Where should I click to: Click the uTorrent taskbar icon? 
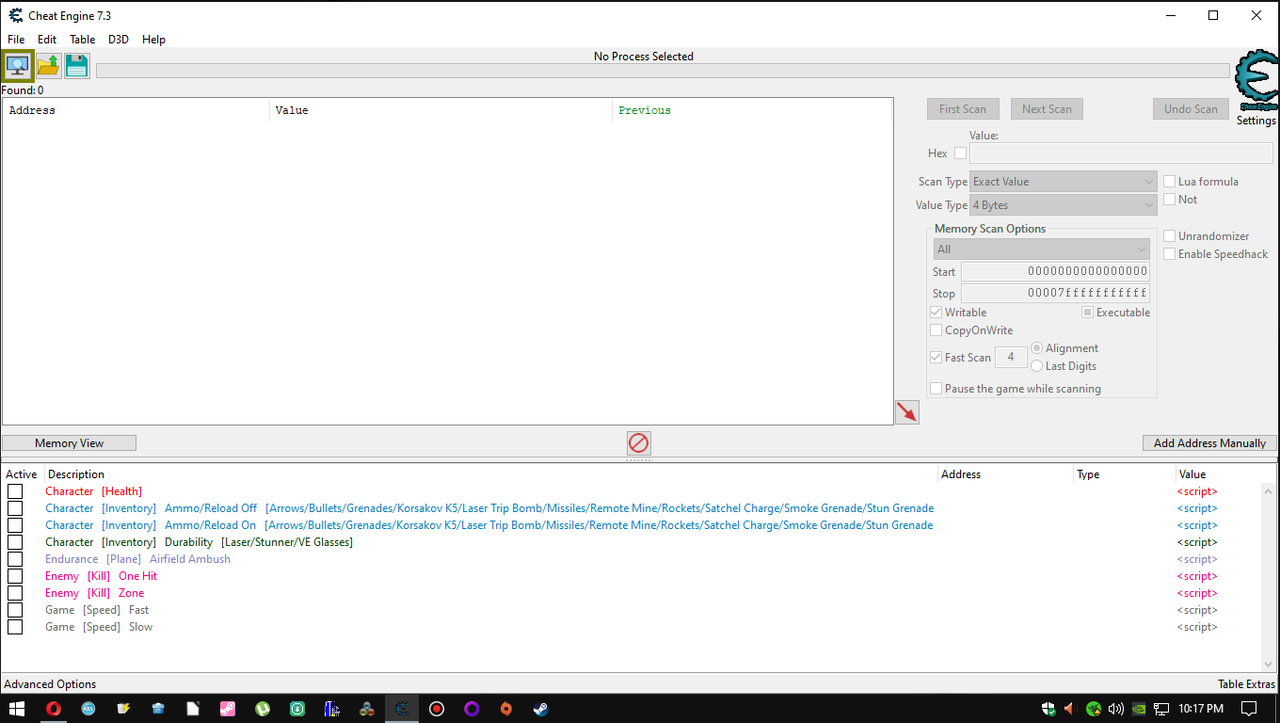tap(262, 709)
